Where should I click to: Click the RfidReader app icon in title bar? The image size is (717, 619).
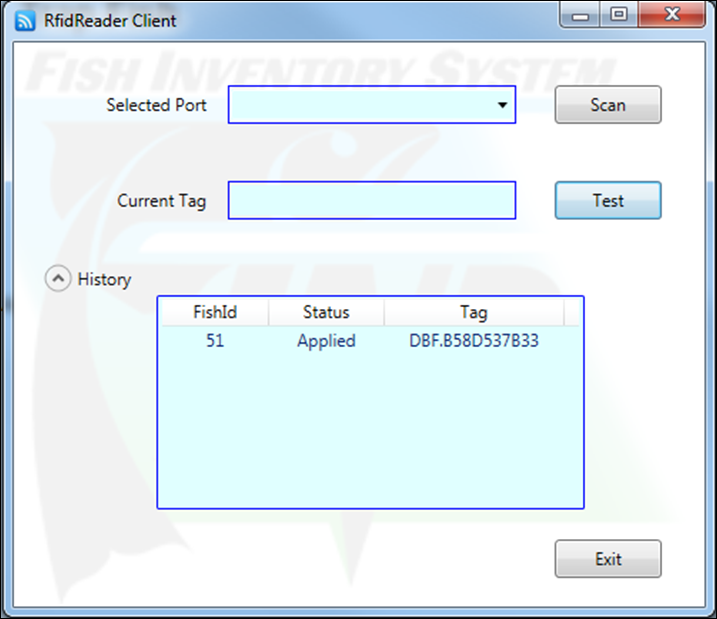click(26, 19)
